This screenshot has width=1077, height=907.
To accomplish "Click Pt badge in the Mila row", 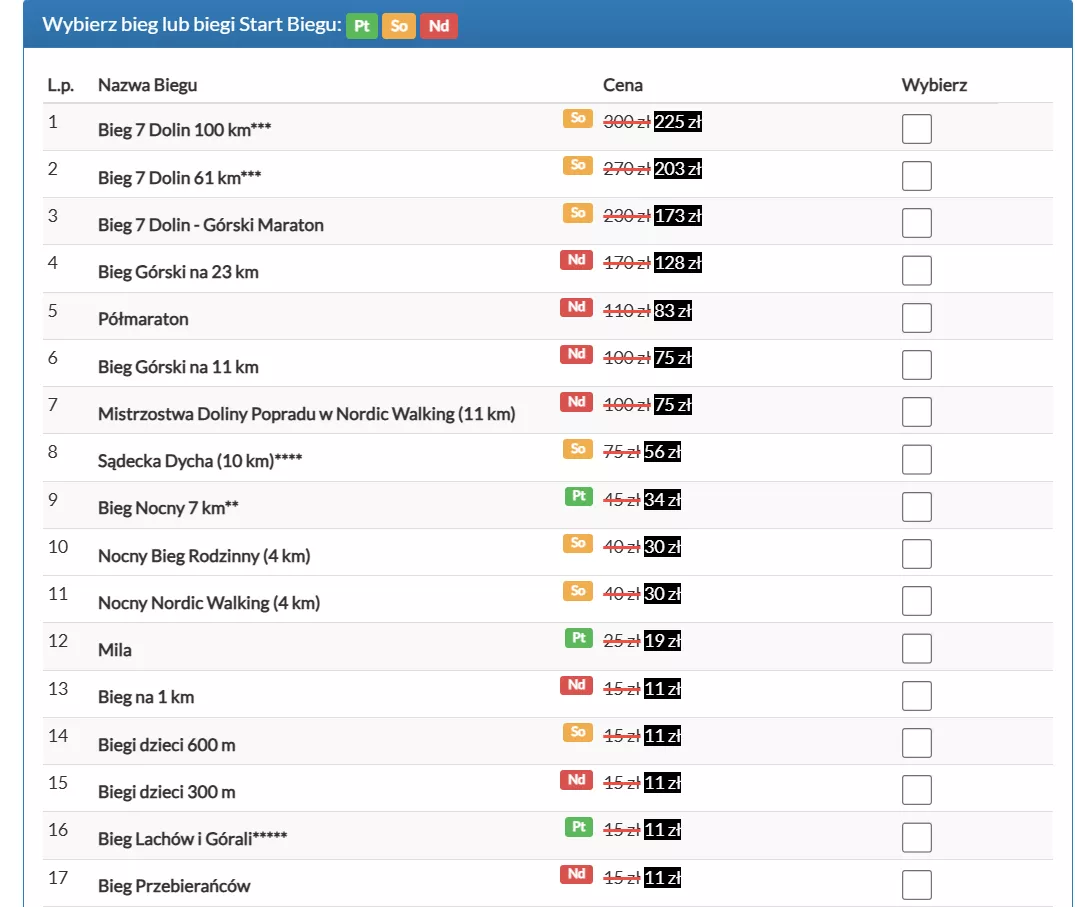I will point(578,637).
